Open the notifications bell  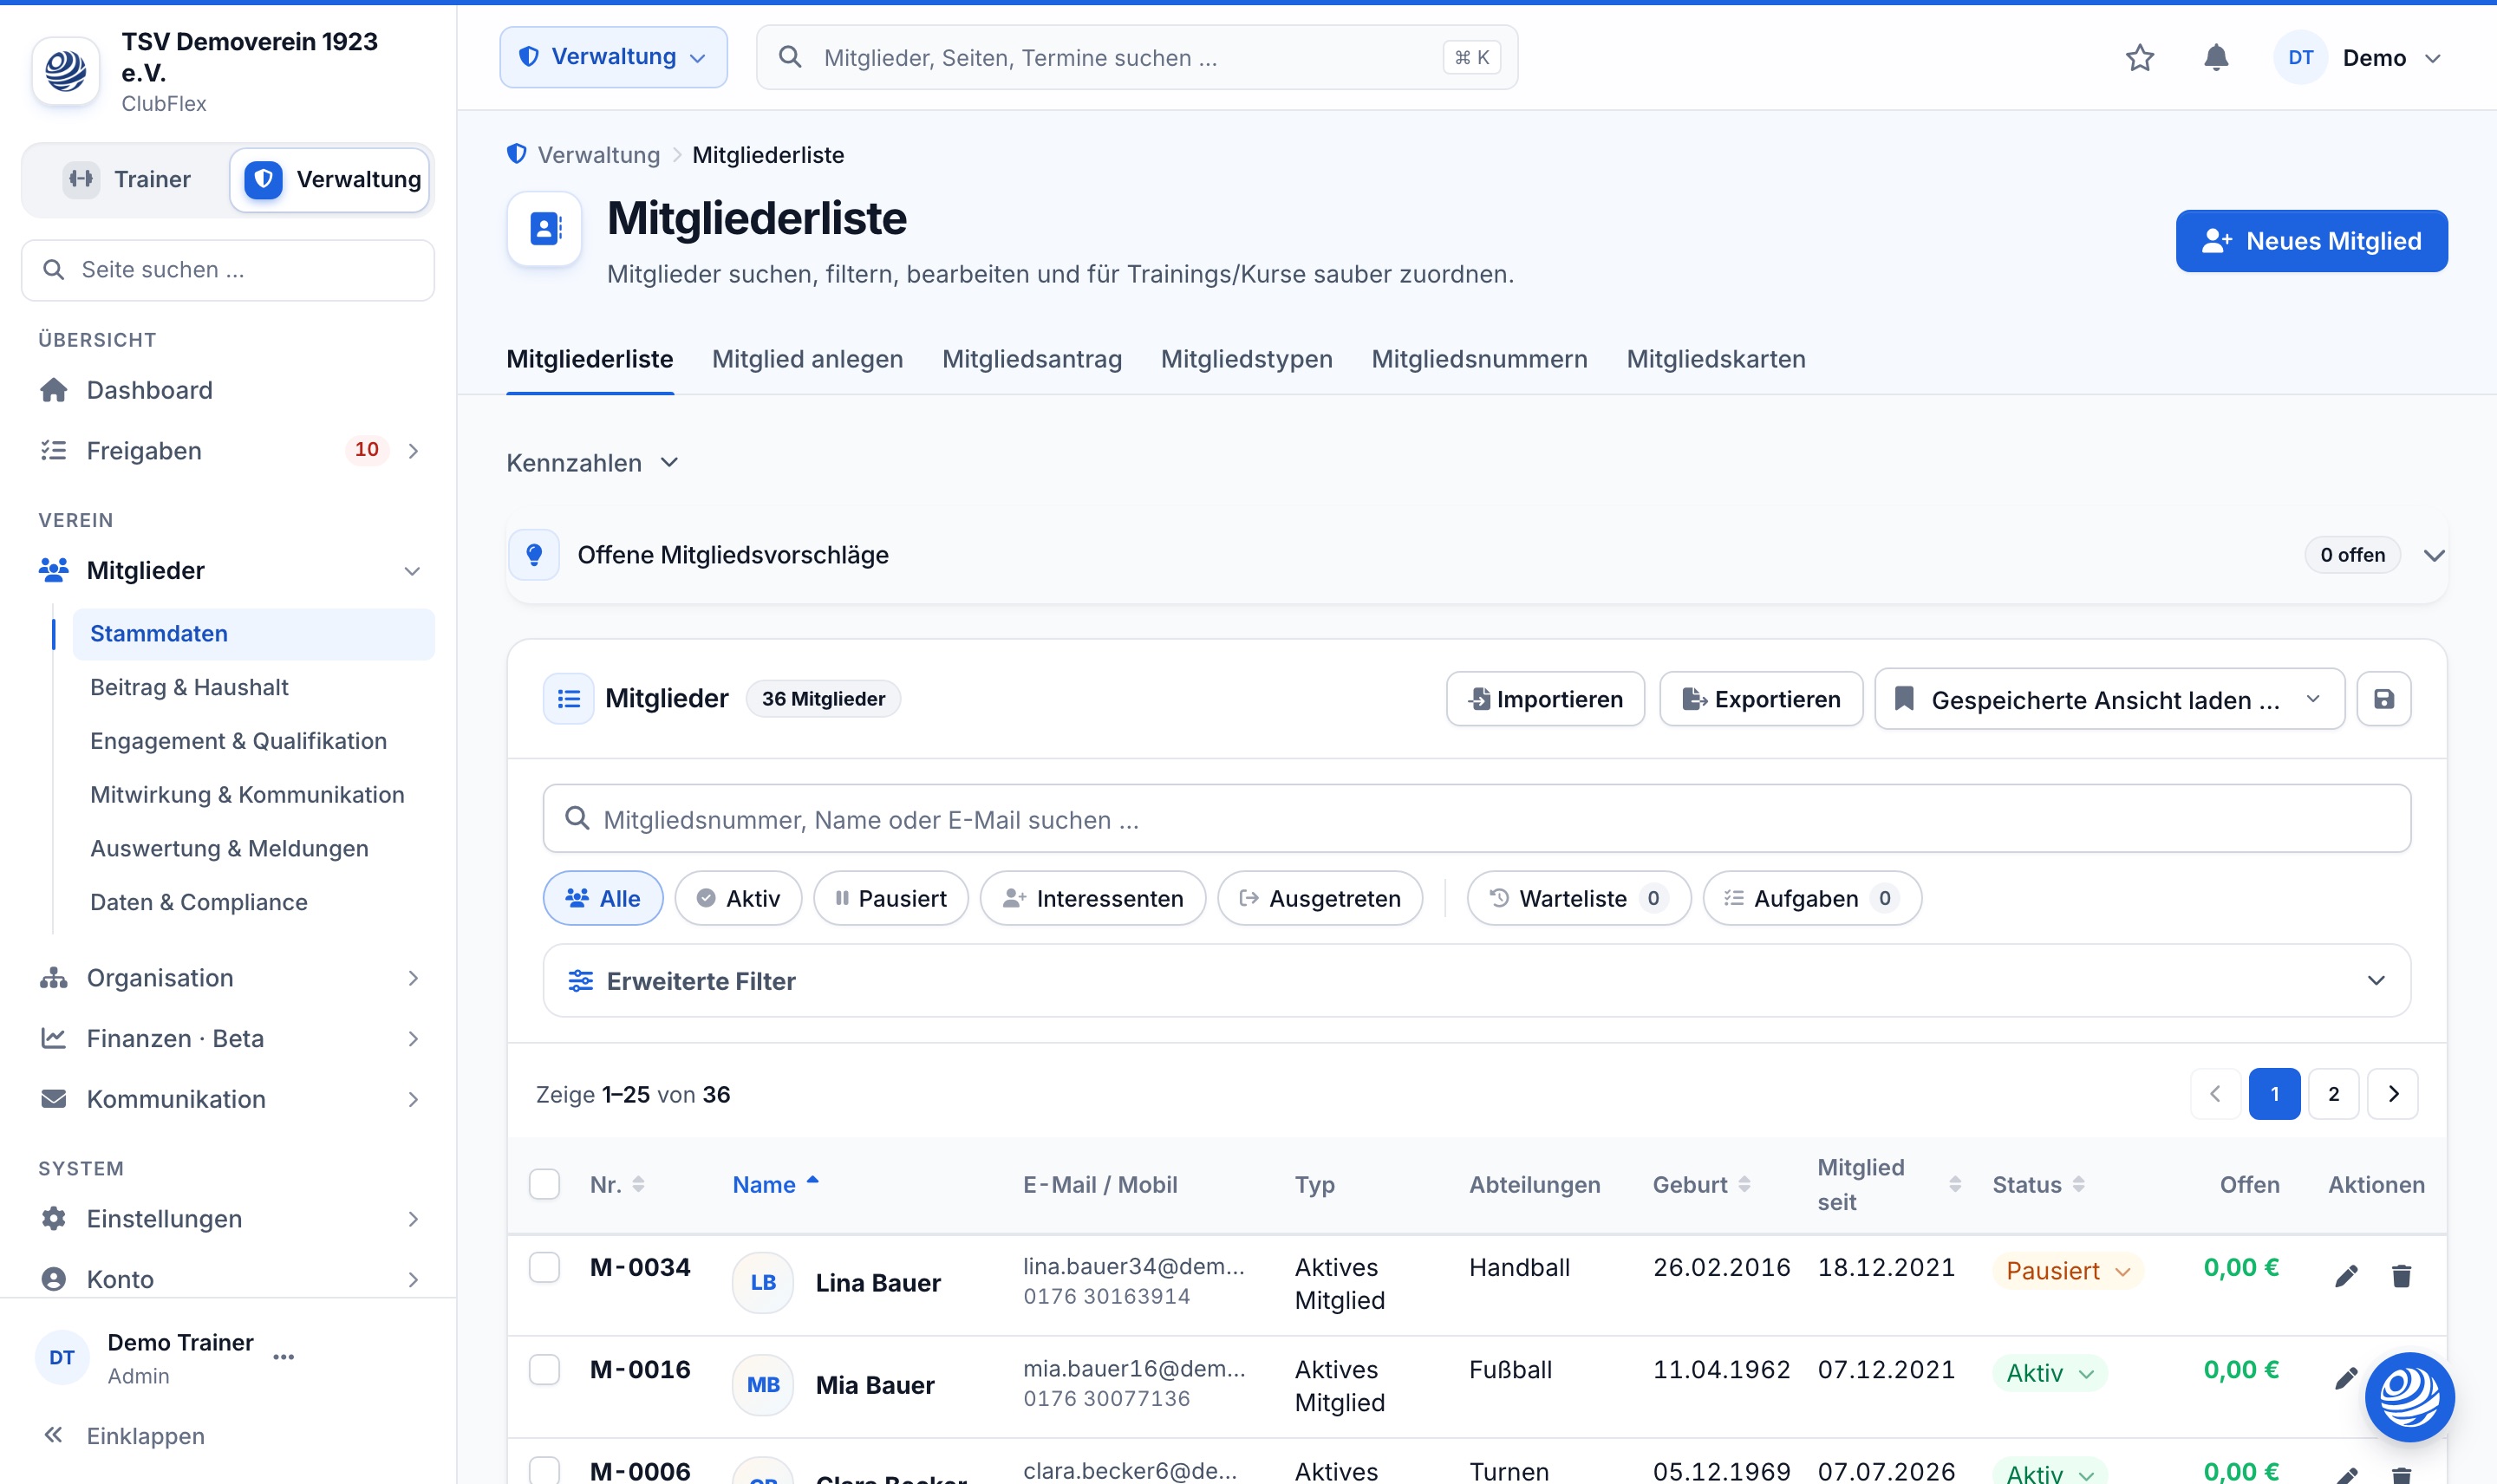pyautogui.click(x=2216, y=58)
